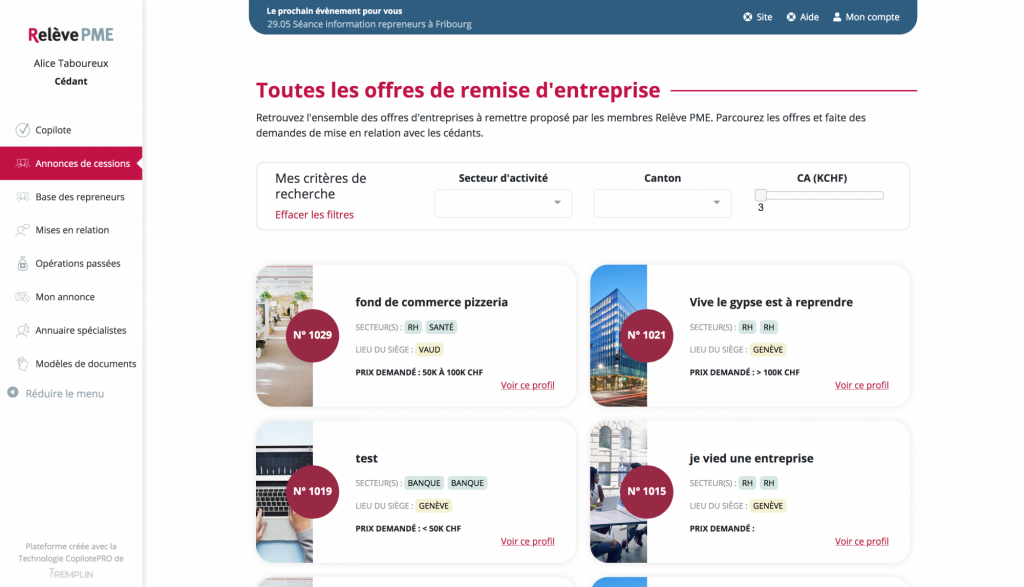1024x587 pixels.
Task: Click the Réduire le menu arrow icon
Action: pyautogui.click(x=12, y=392)
